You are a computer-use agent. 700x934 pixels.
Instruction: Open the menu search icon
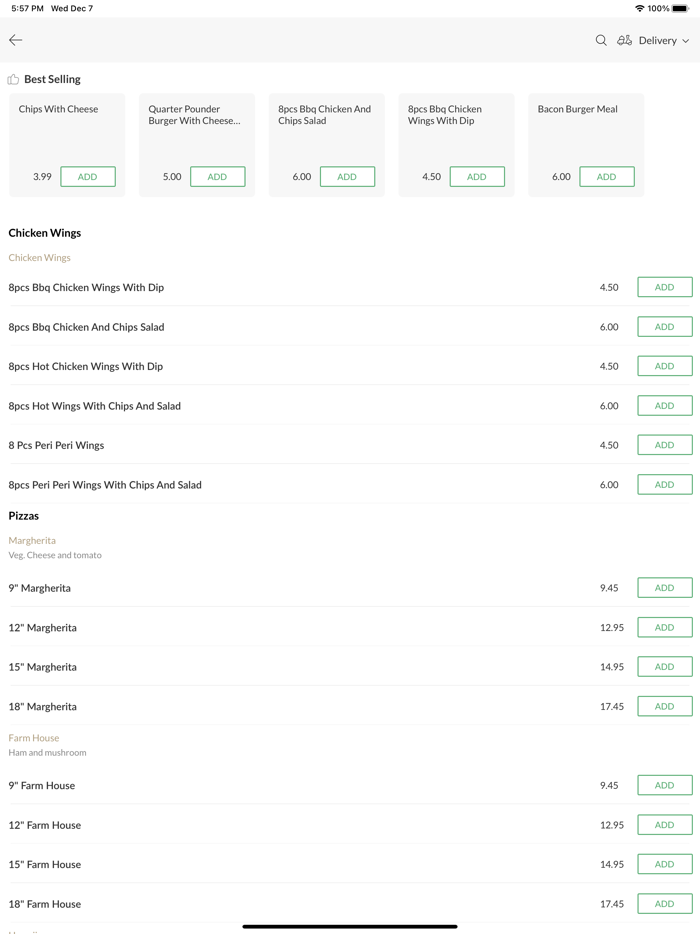601,40
